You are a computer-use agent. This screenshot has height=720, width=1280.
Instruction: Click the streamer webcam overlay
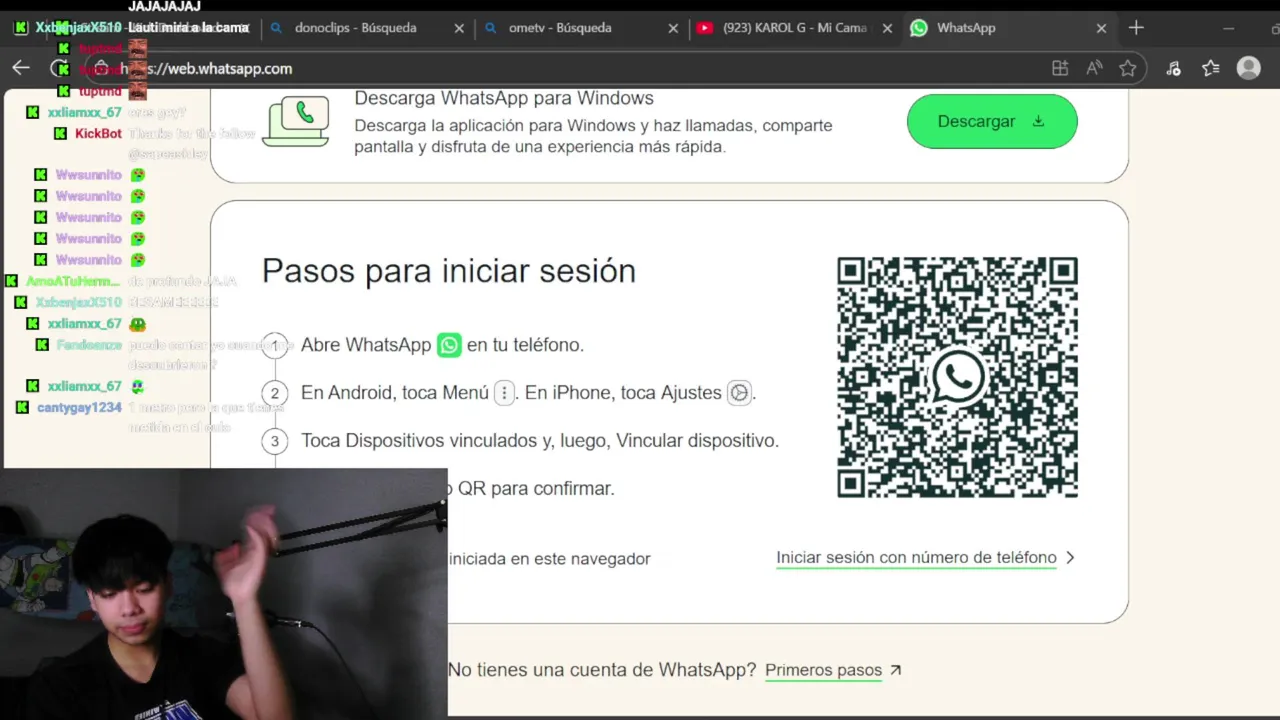(224, 594)
